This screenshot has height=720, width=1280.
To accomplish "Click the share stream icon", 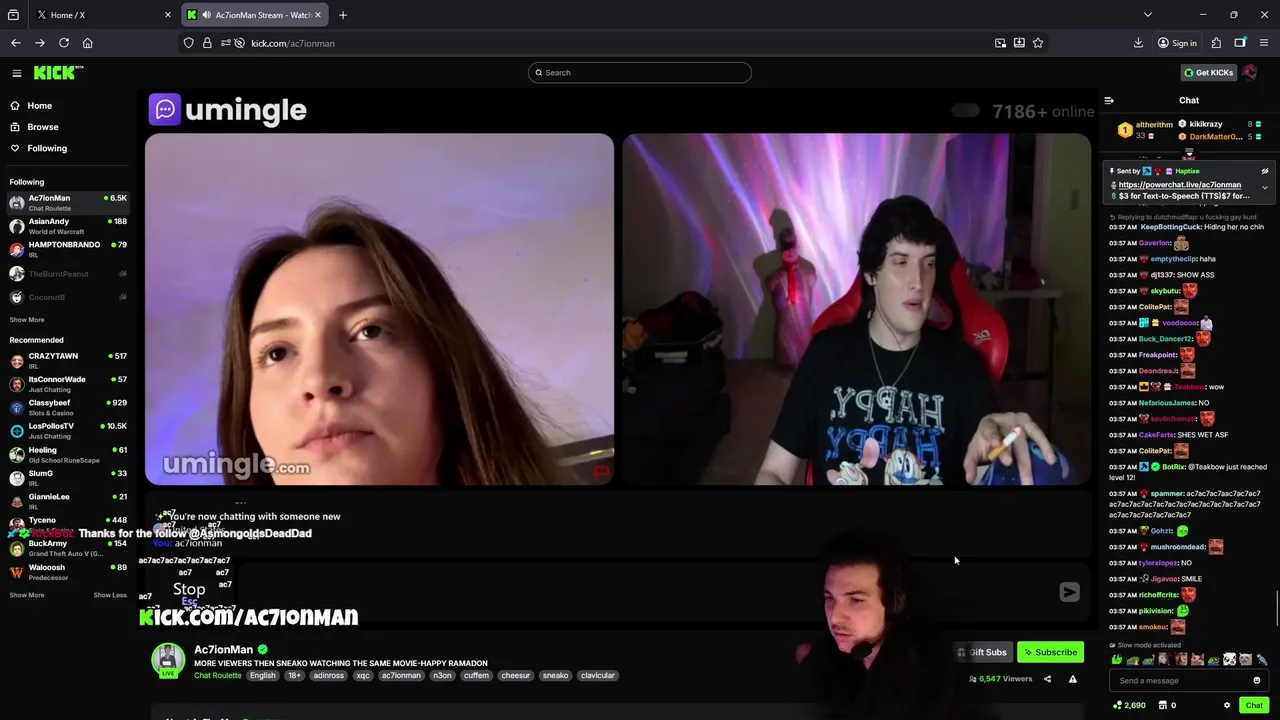I will [1047, 679].
